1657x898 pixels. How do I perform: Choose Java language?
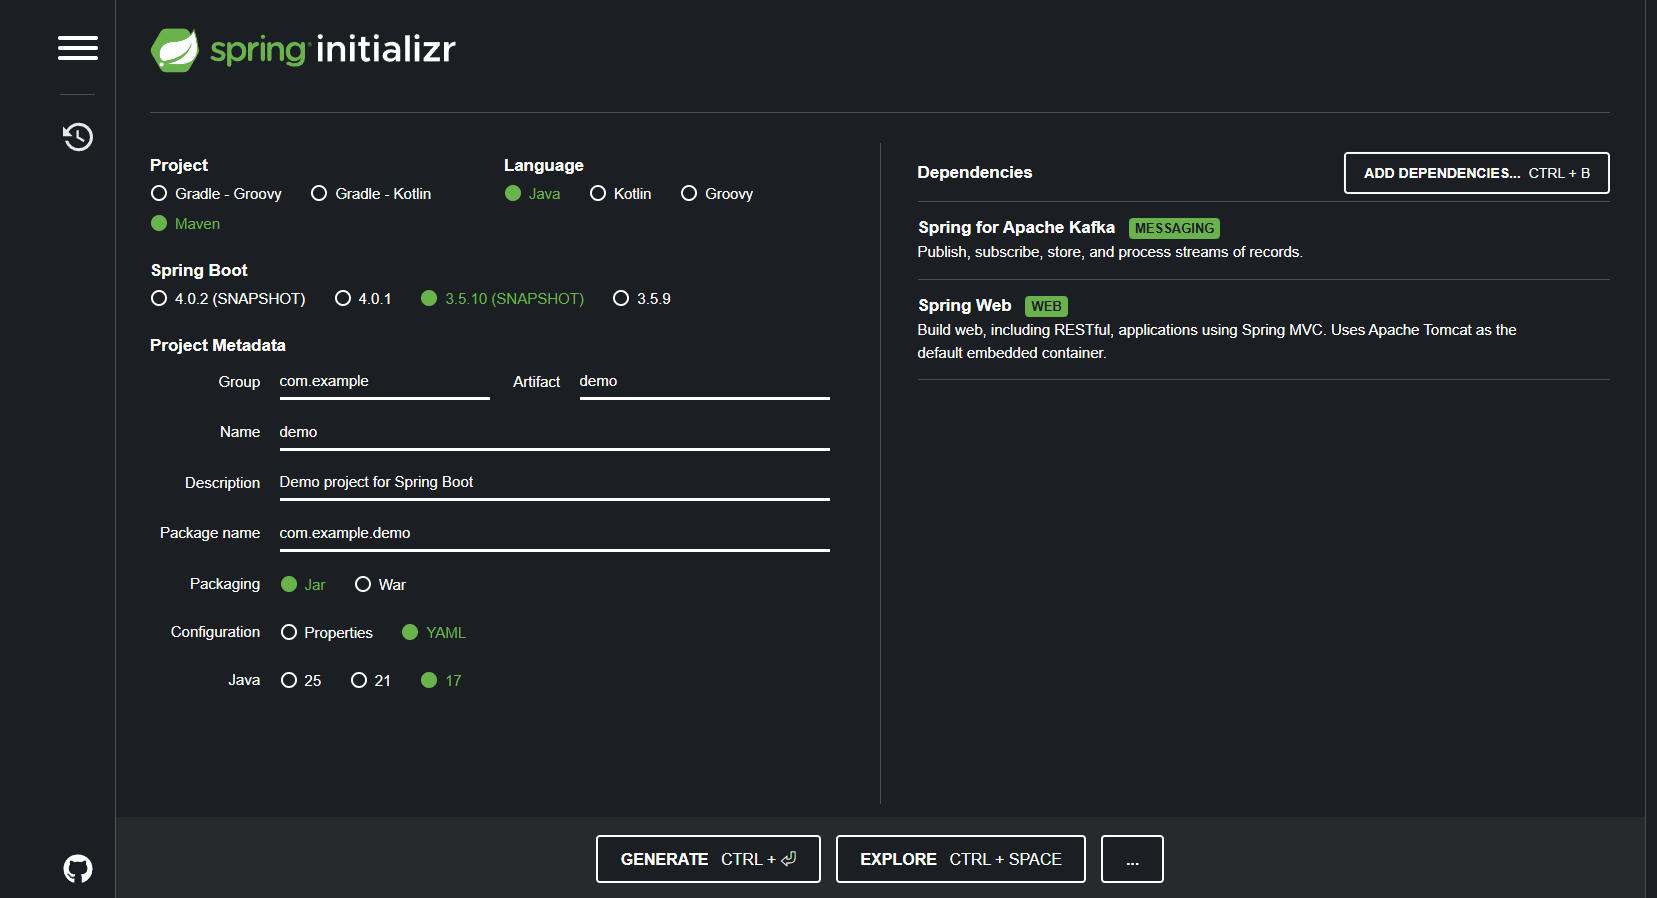pos(532,193)
